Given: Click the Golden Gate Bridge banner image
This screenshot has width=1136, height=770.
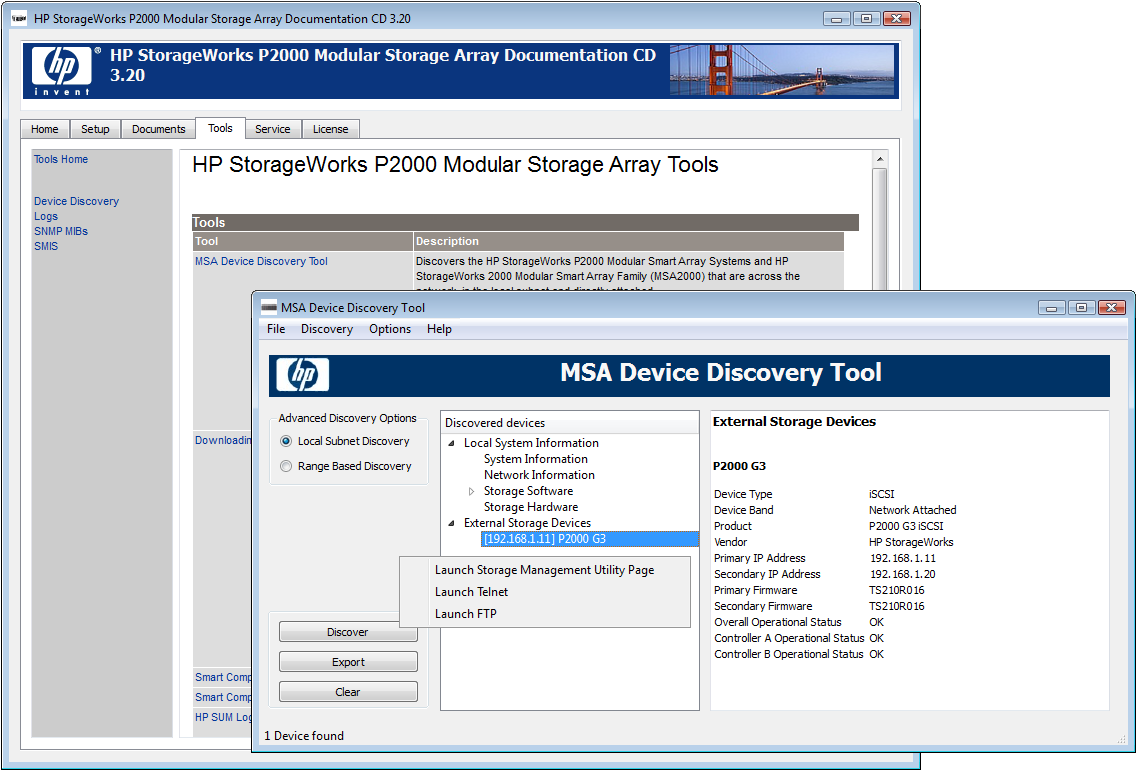Looking at the screenshot, I should point(782,70).
